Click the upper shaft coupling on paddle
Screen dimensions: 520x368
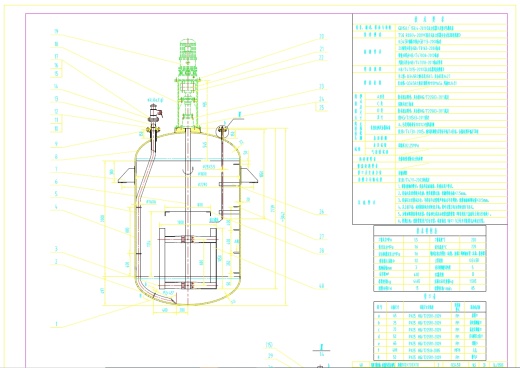click(188, 239)
